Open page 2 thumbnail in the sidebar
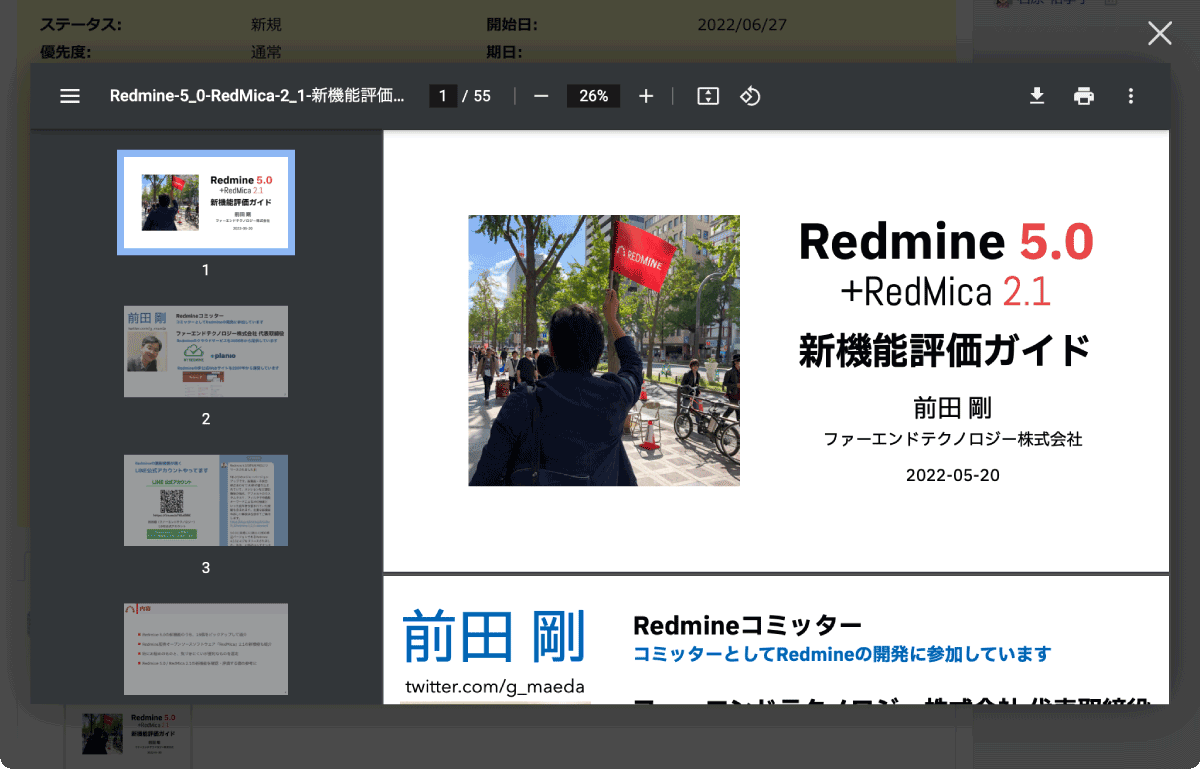 point(205,351)
